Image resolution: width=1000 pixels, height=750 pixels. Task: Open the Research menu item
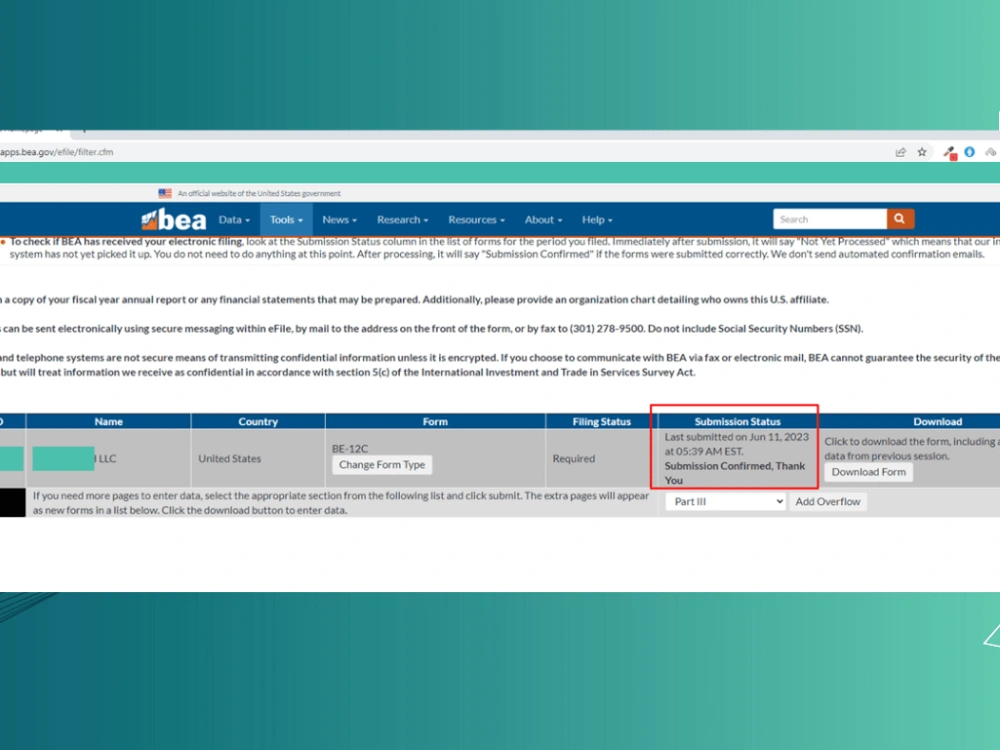click(x=402, y=219)
